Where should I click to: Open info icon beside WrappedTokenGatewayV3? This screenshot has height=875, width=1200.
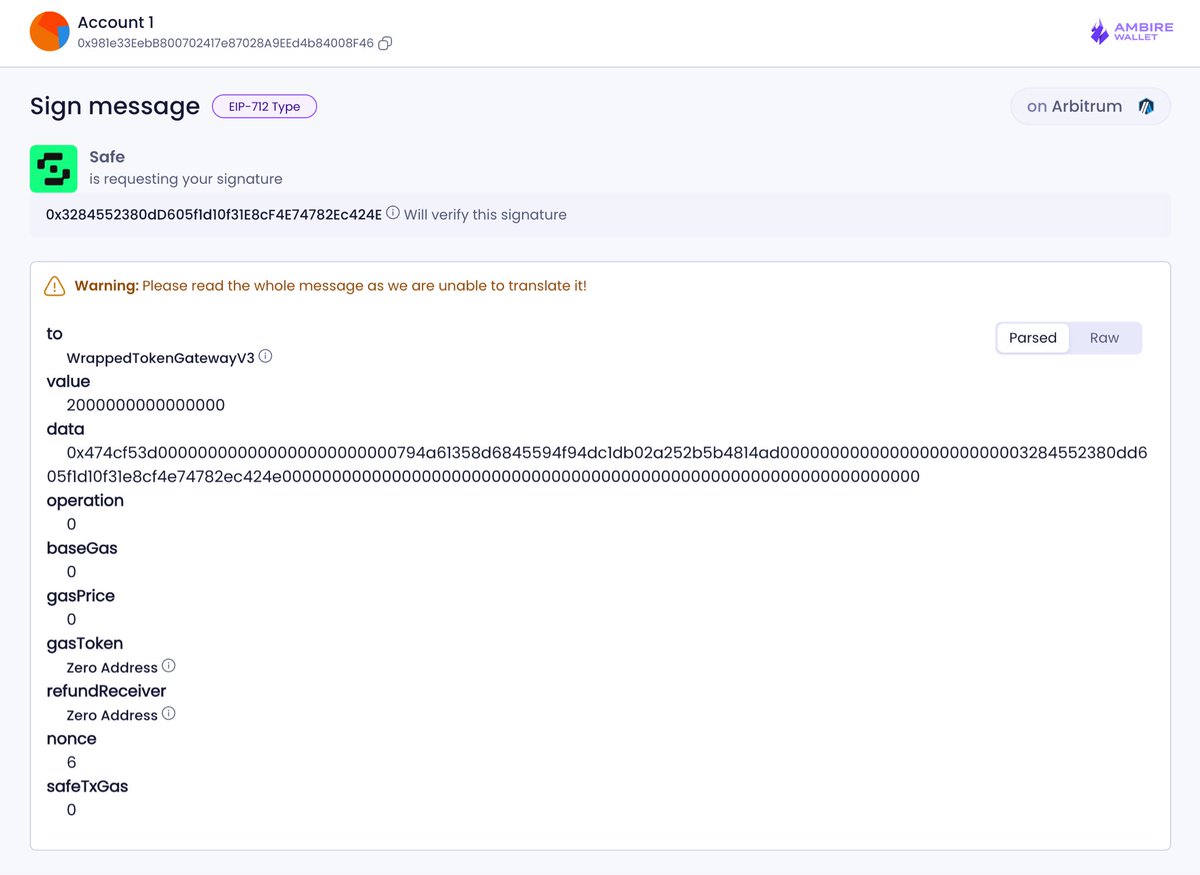pos(265,356)
